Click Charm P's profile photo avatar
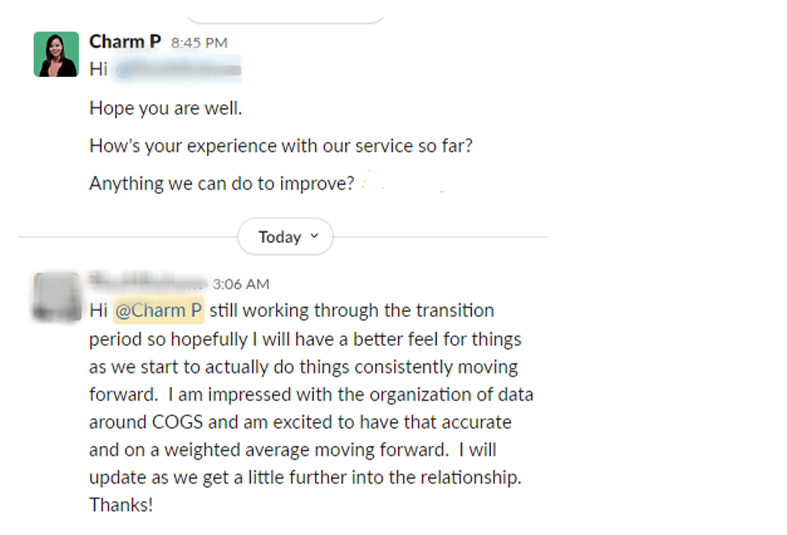 point(56,54)
